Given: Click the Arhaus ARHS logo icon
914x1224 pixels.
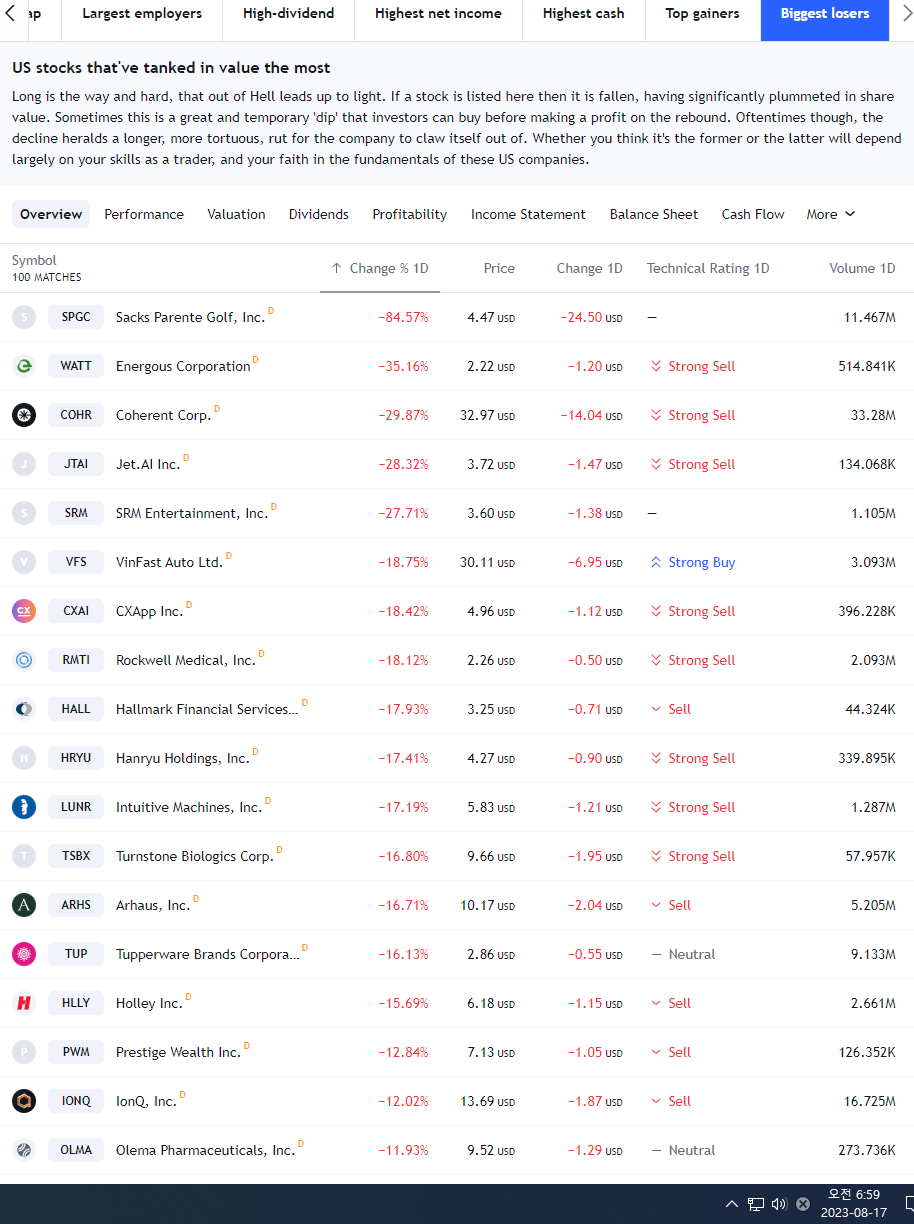Looking at the screenshot, I should [x=24, y=905].
